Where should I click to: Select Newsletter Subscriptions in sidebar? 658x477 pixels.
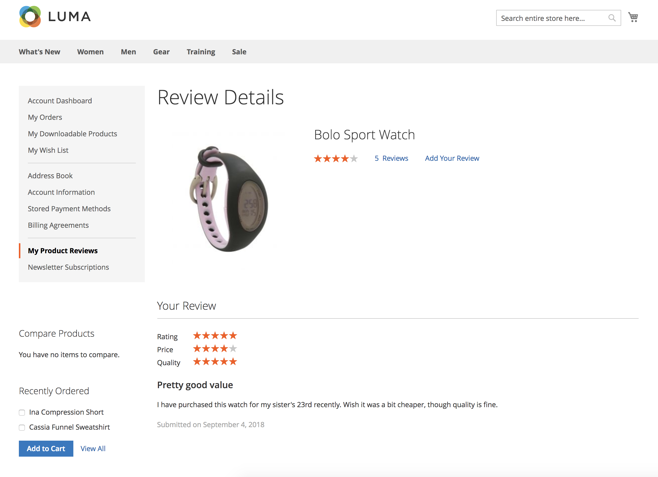click(68, 267)
